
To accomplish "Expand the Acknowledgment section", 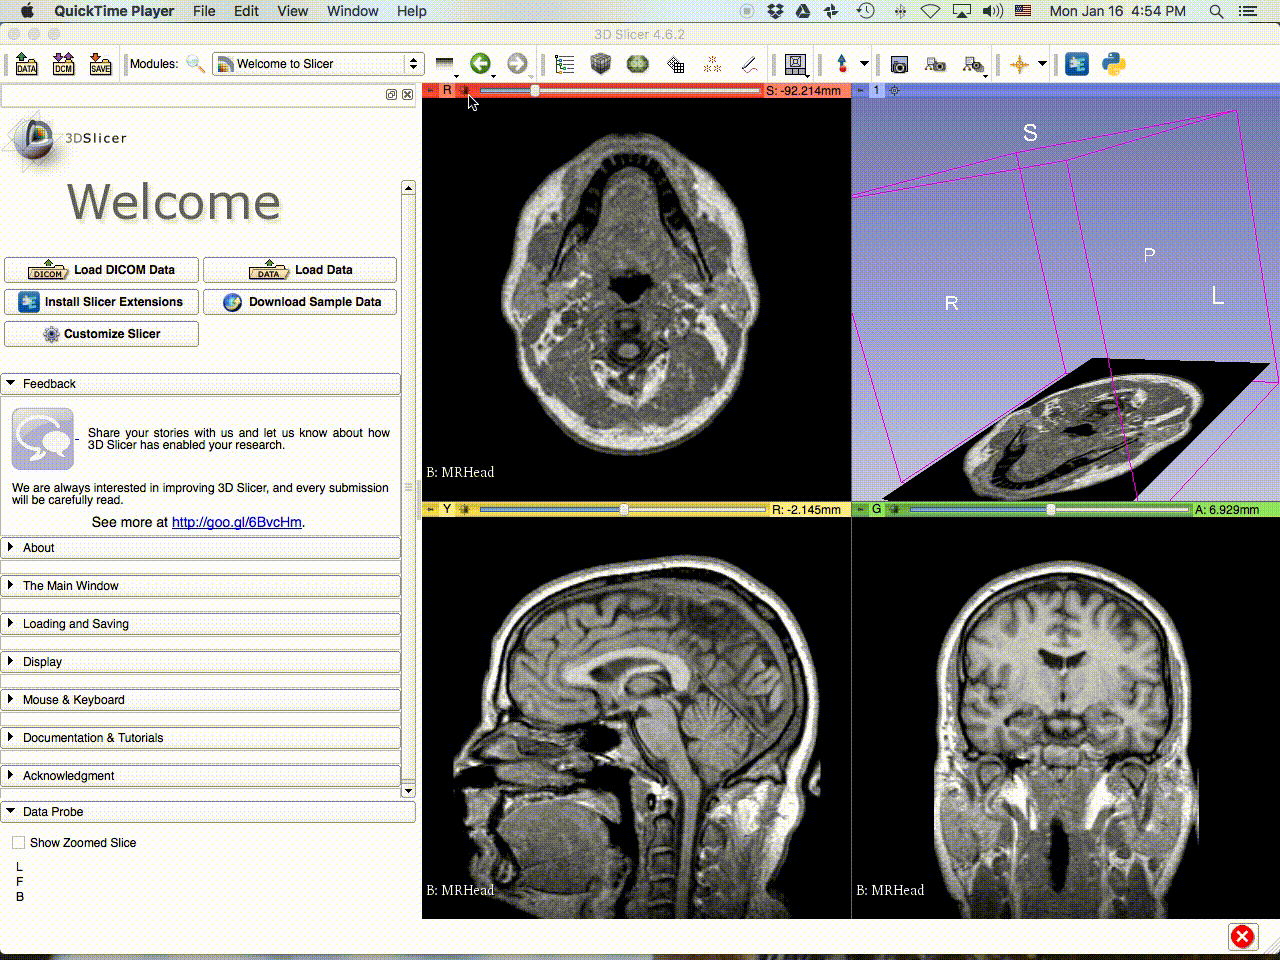I will point(201,776).
